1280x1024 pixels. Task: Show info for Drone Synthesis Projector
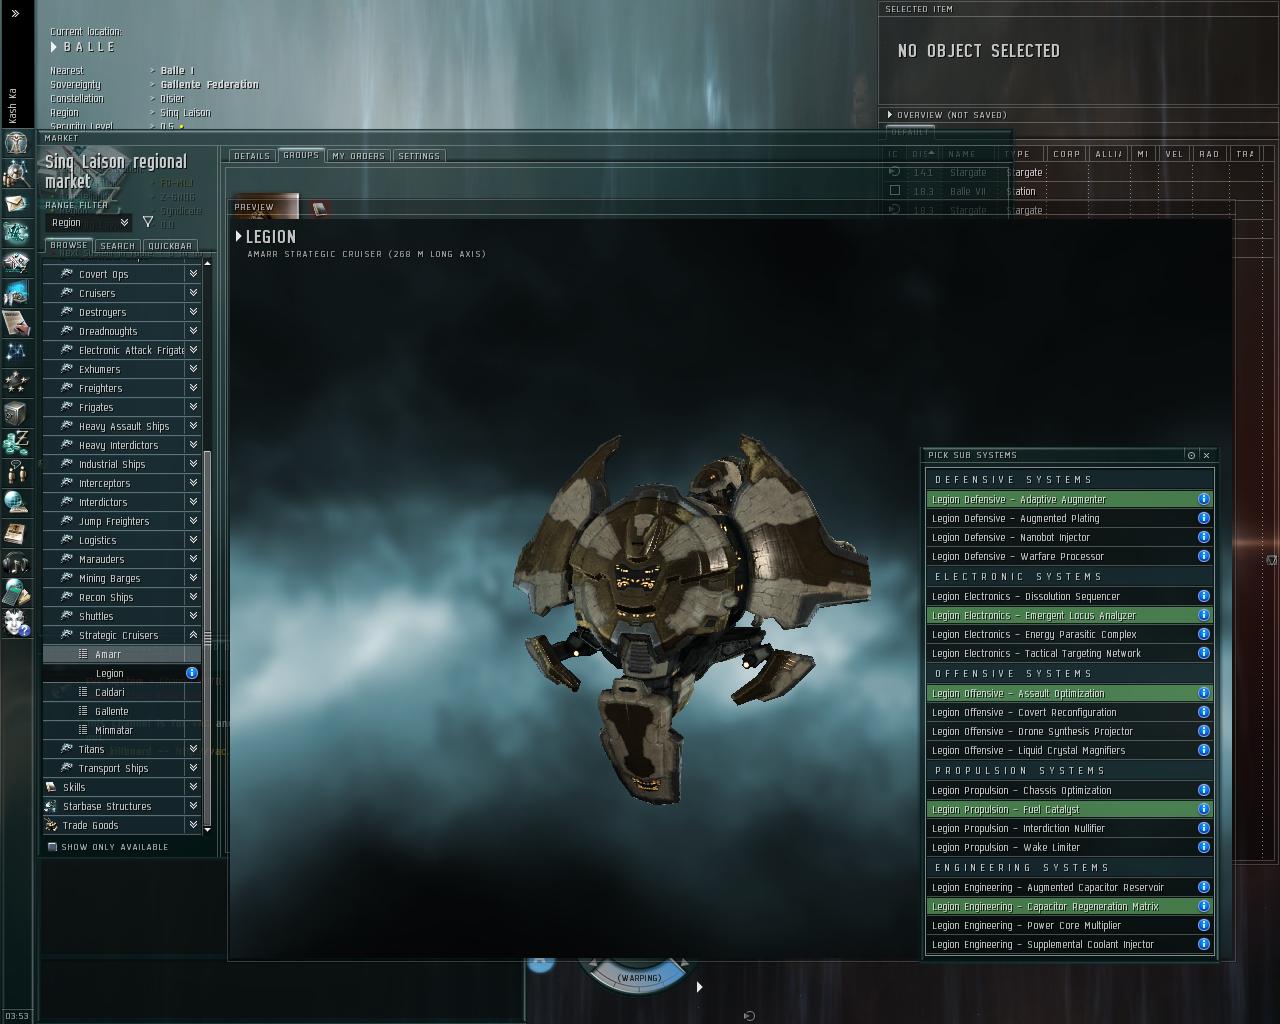coord(1204,731)
